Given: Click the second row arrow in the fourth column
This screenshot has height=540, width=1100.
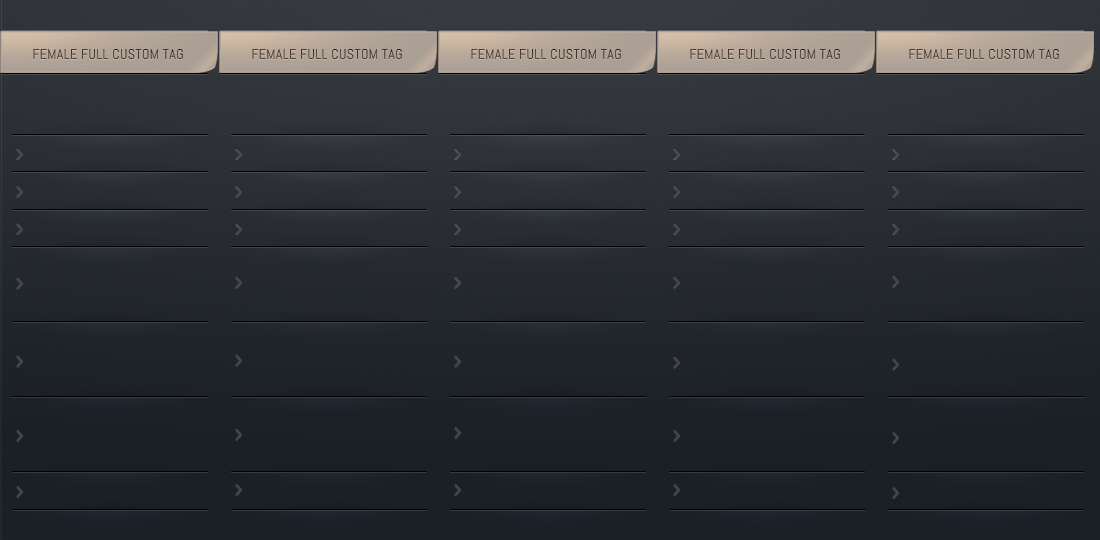Looking at the screenshot, I should (676, 192).
